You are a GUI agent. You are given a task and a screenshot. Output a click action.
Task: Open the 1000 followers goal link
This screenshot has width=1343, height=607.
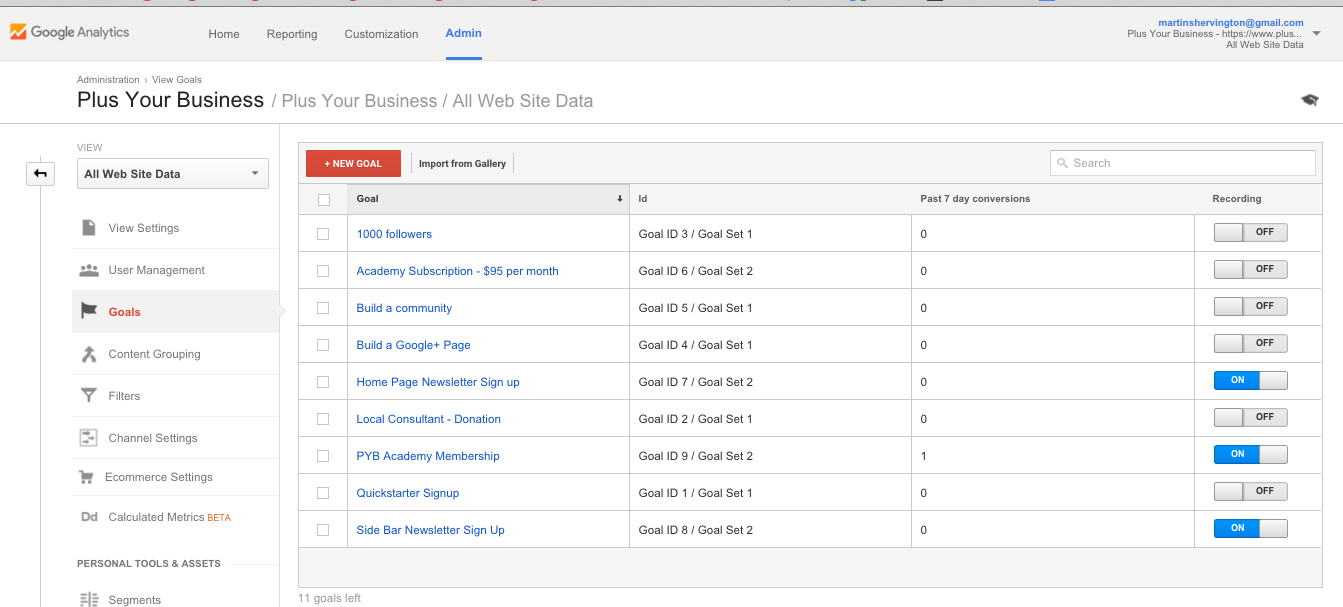394,234
